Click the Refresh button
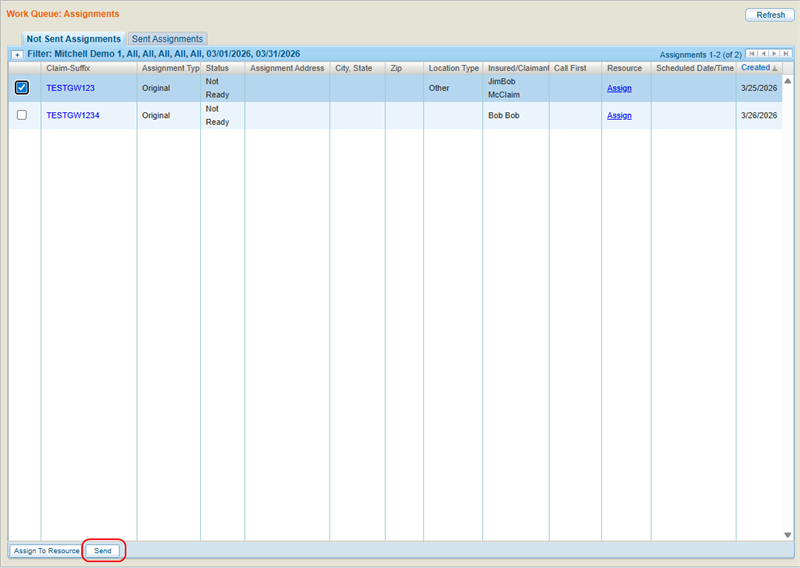 770,15
